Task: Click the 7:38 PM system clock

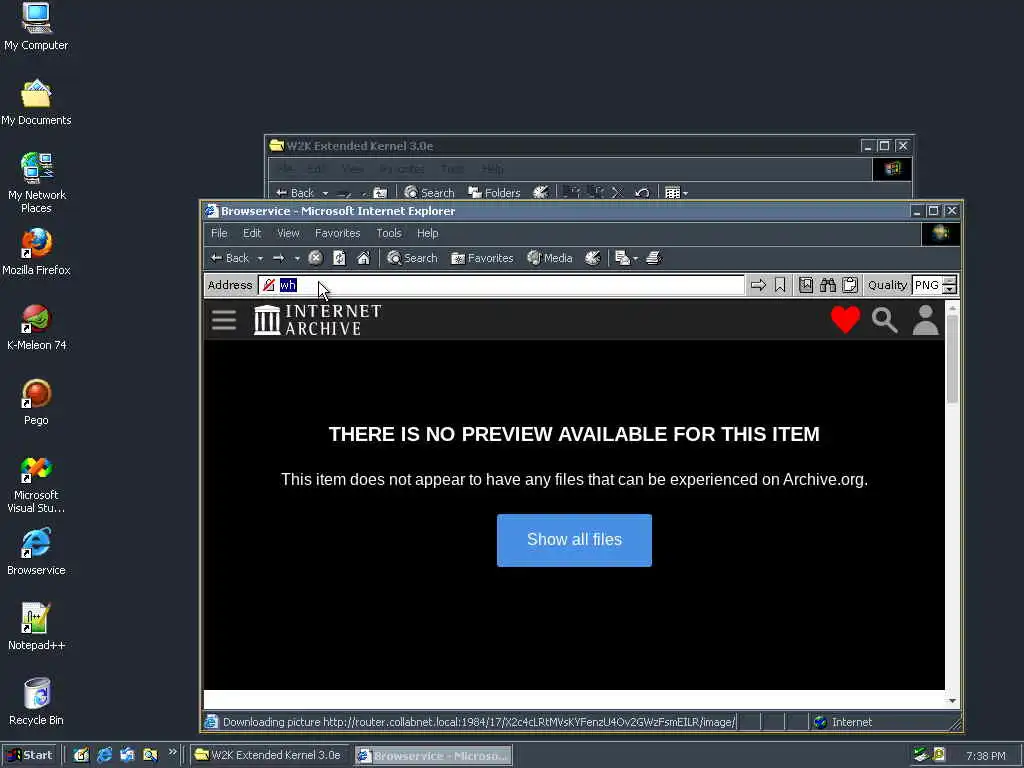Action: 986,756
